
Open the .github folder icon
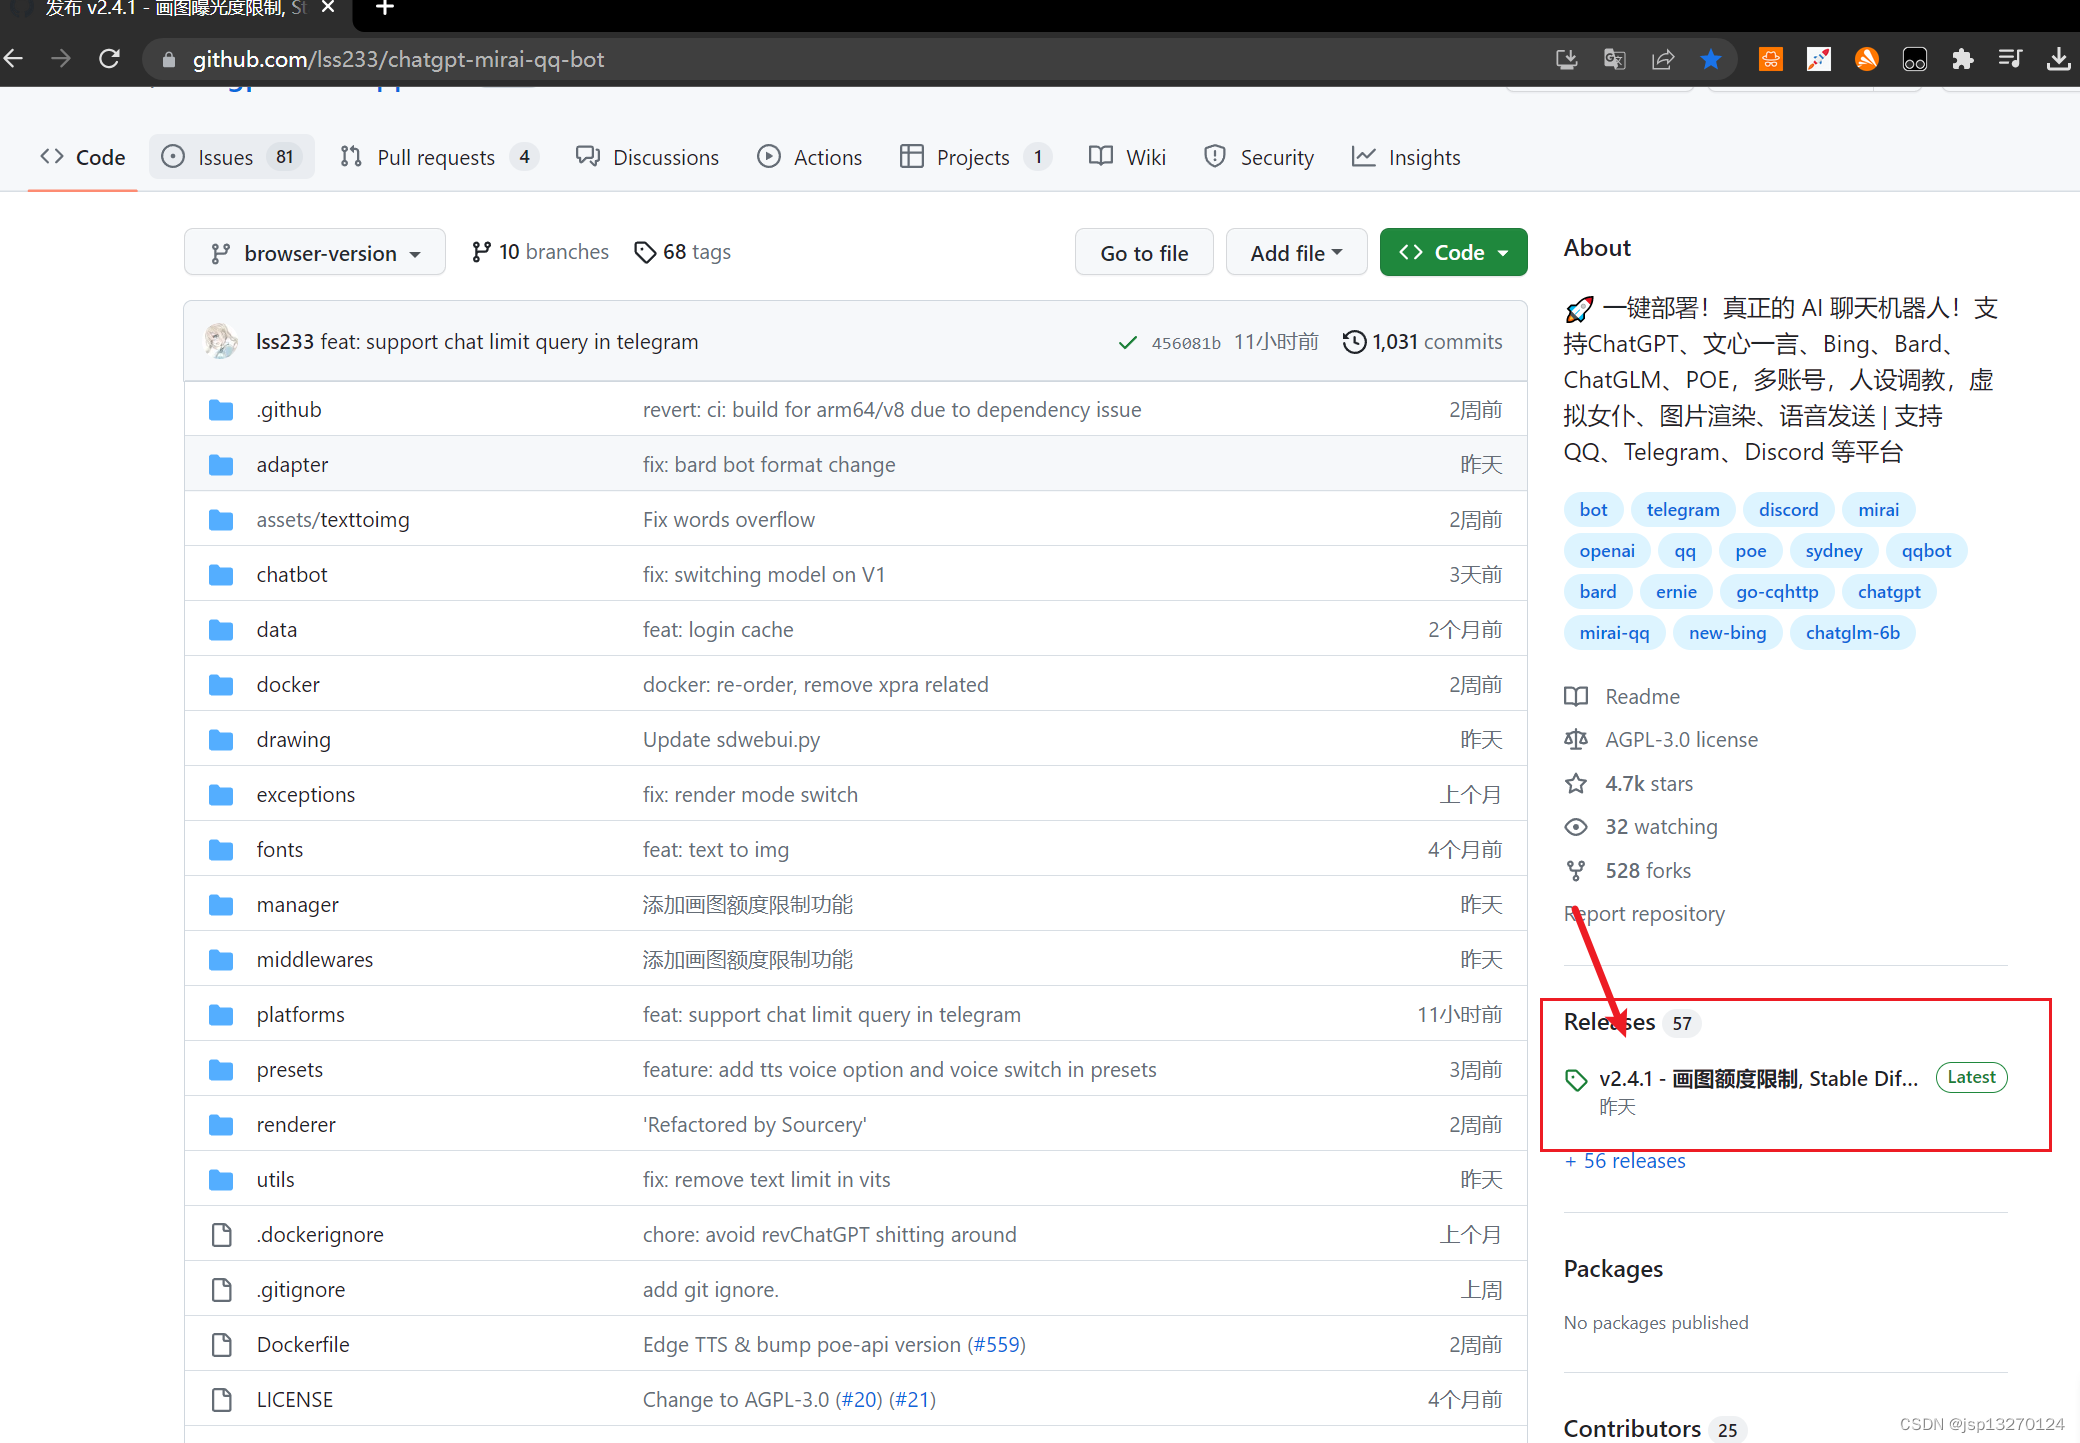[221, 410]
